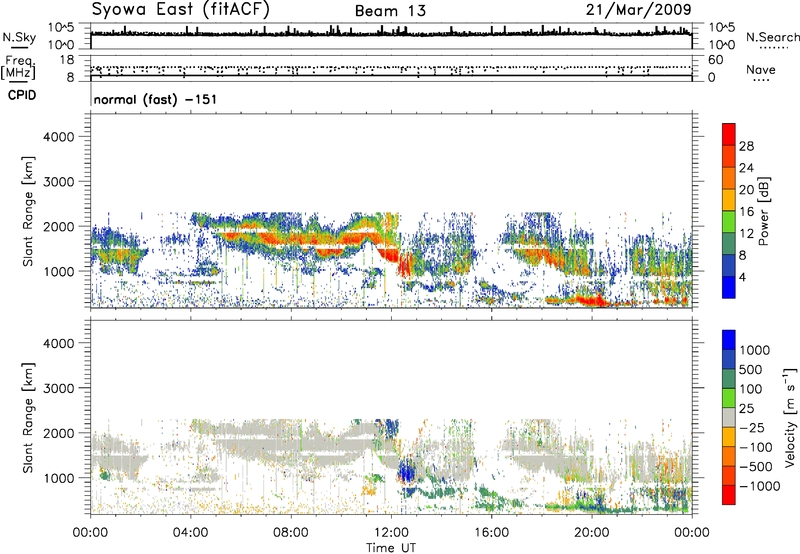Click '3000' tick on velocity panel range axis

(x=58, y=388)
